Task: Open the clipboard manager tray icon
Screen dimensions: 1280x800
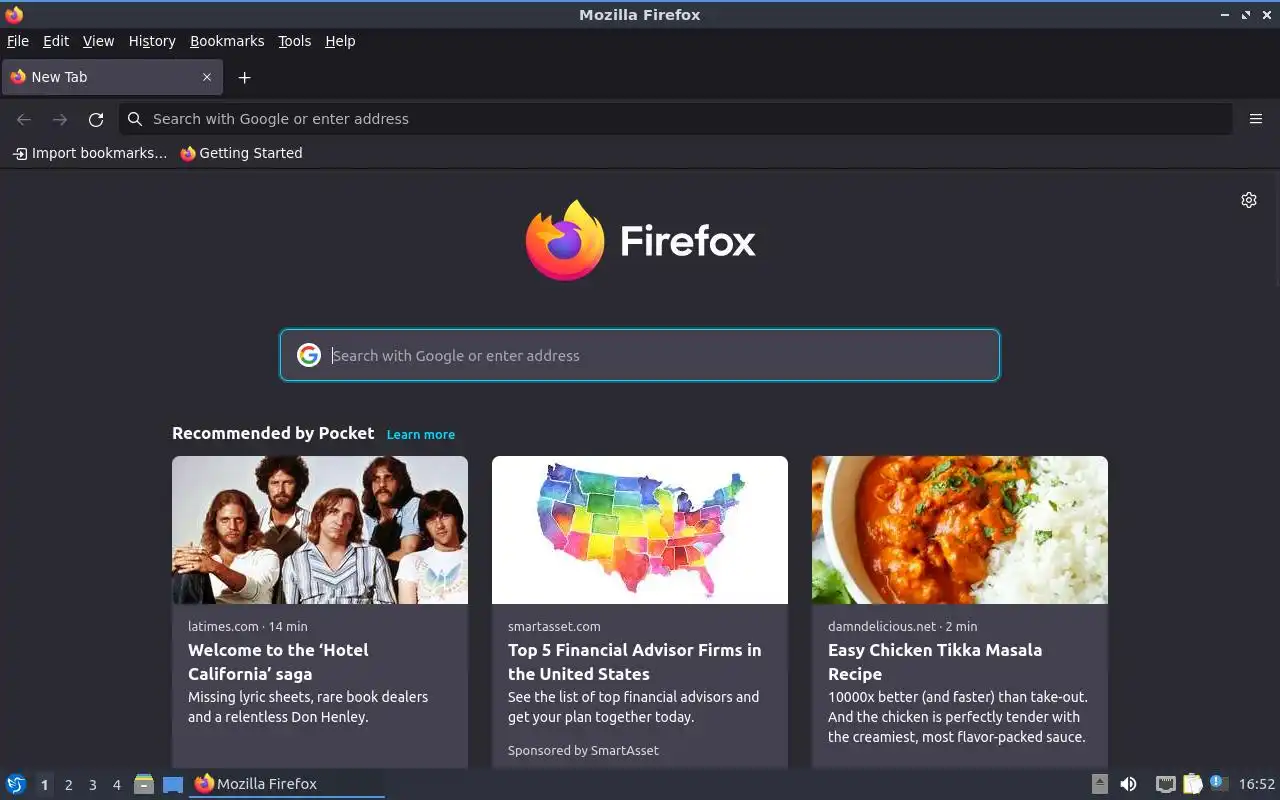Action: (x=1192, y=784)
